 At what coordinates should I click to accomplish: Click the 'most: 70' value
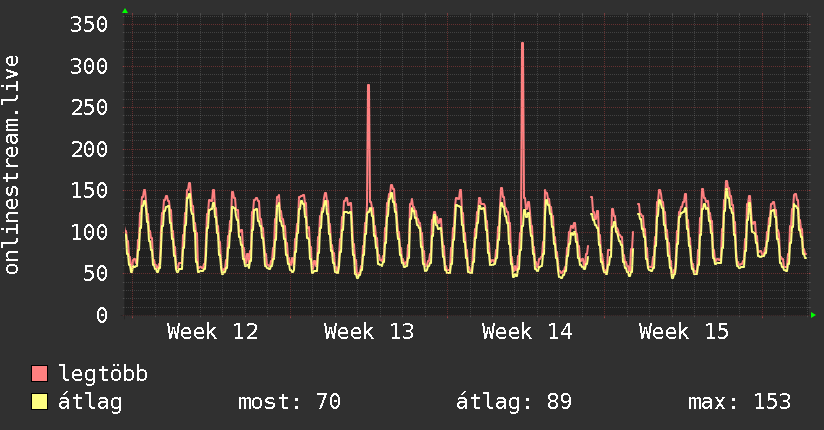coord(290,402)
